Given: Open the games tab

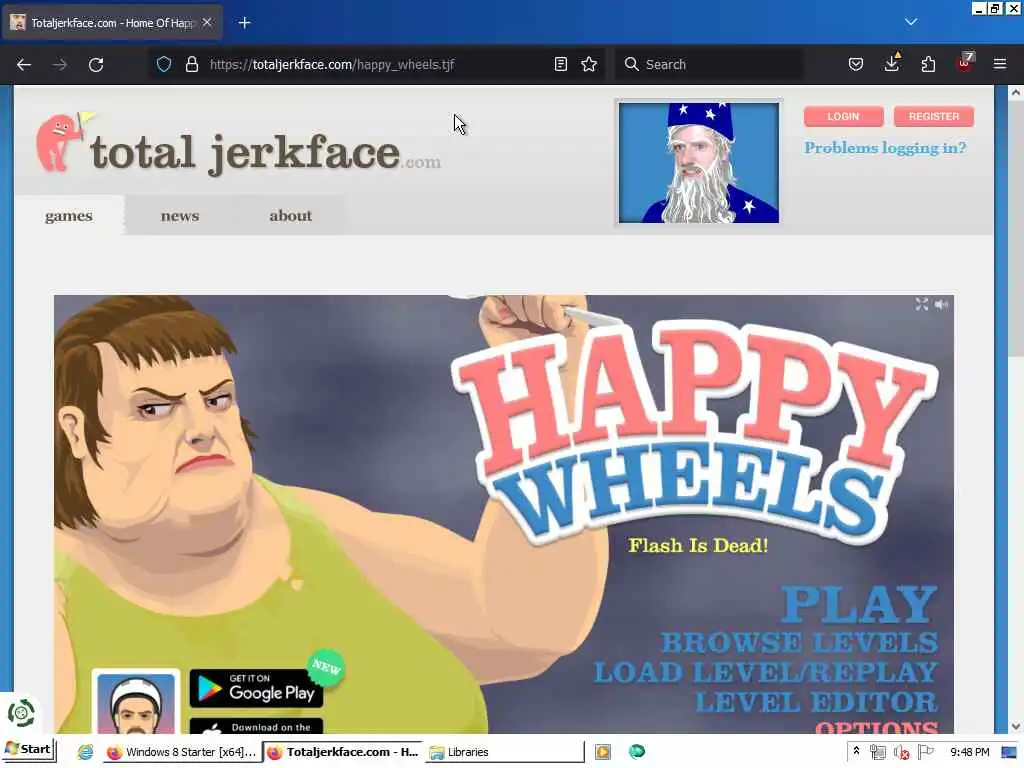Looking at the screenshot, I should tap(69, 216).
